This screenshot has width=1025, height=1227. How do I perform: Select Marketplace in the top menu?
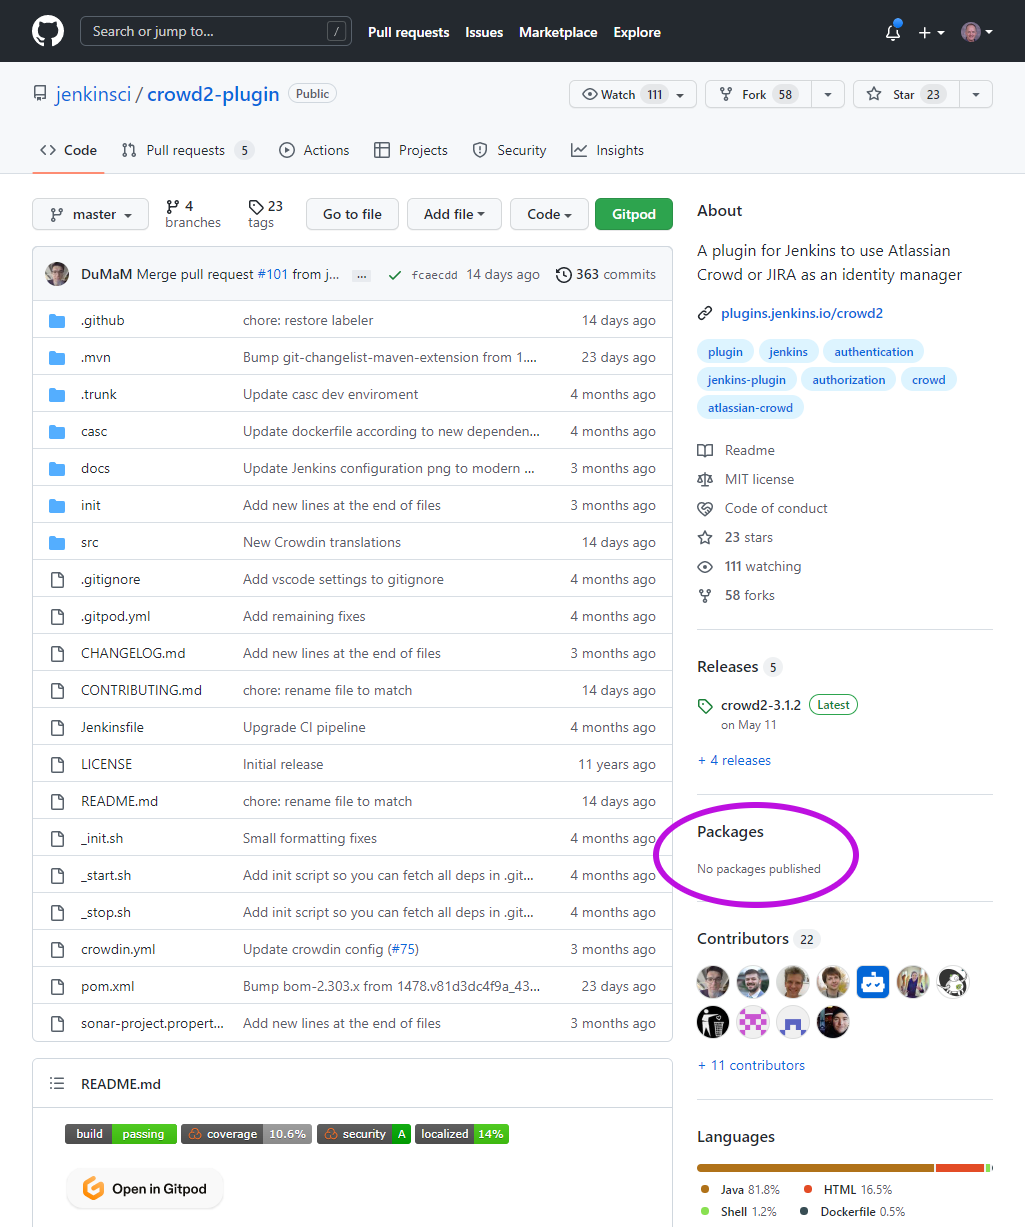558,32
